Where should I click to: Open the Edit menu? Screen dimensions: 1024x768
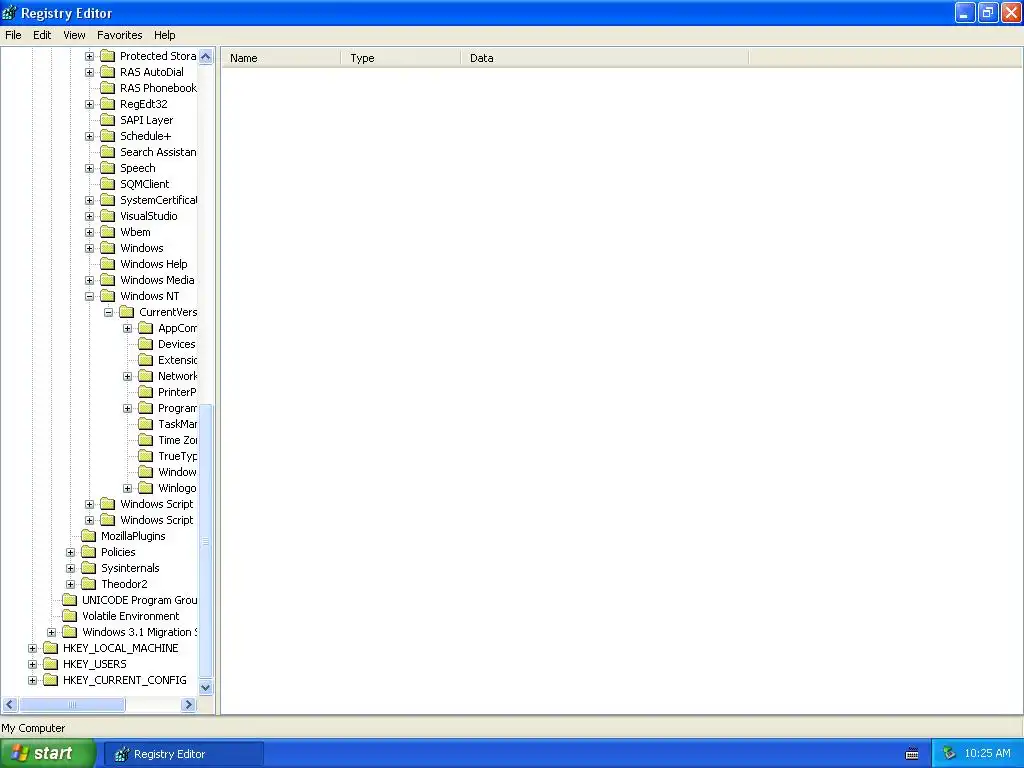point(42,35)
